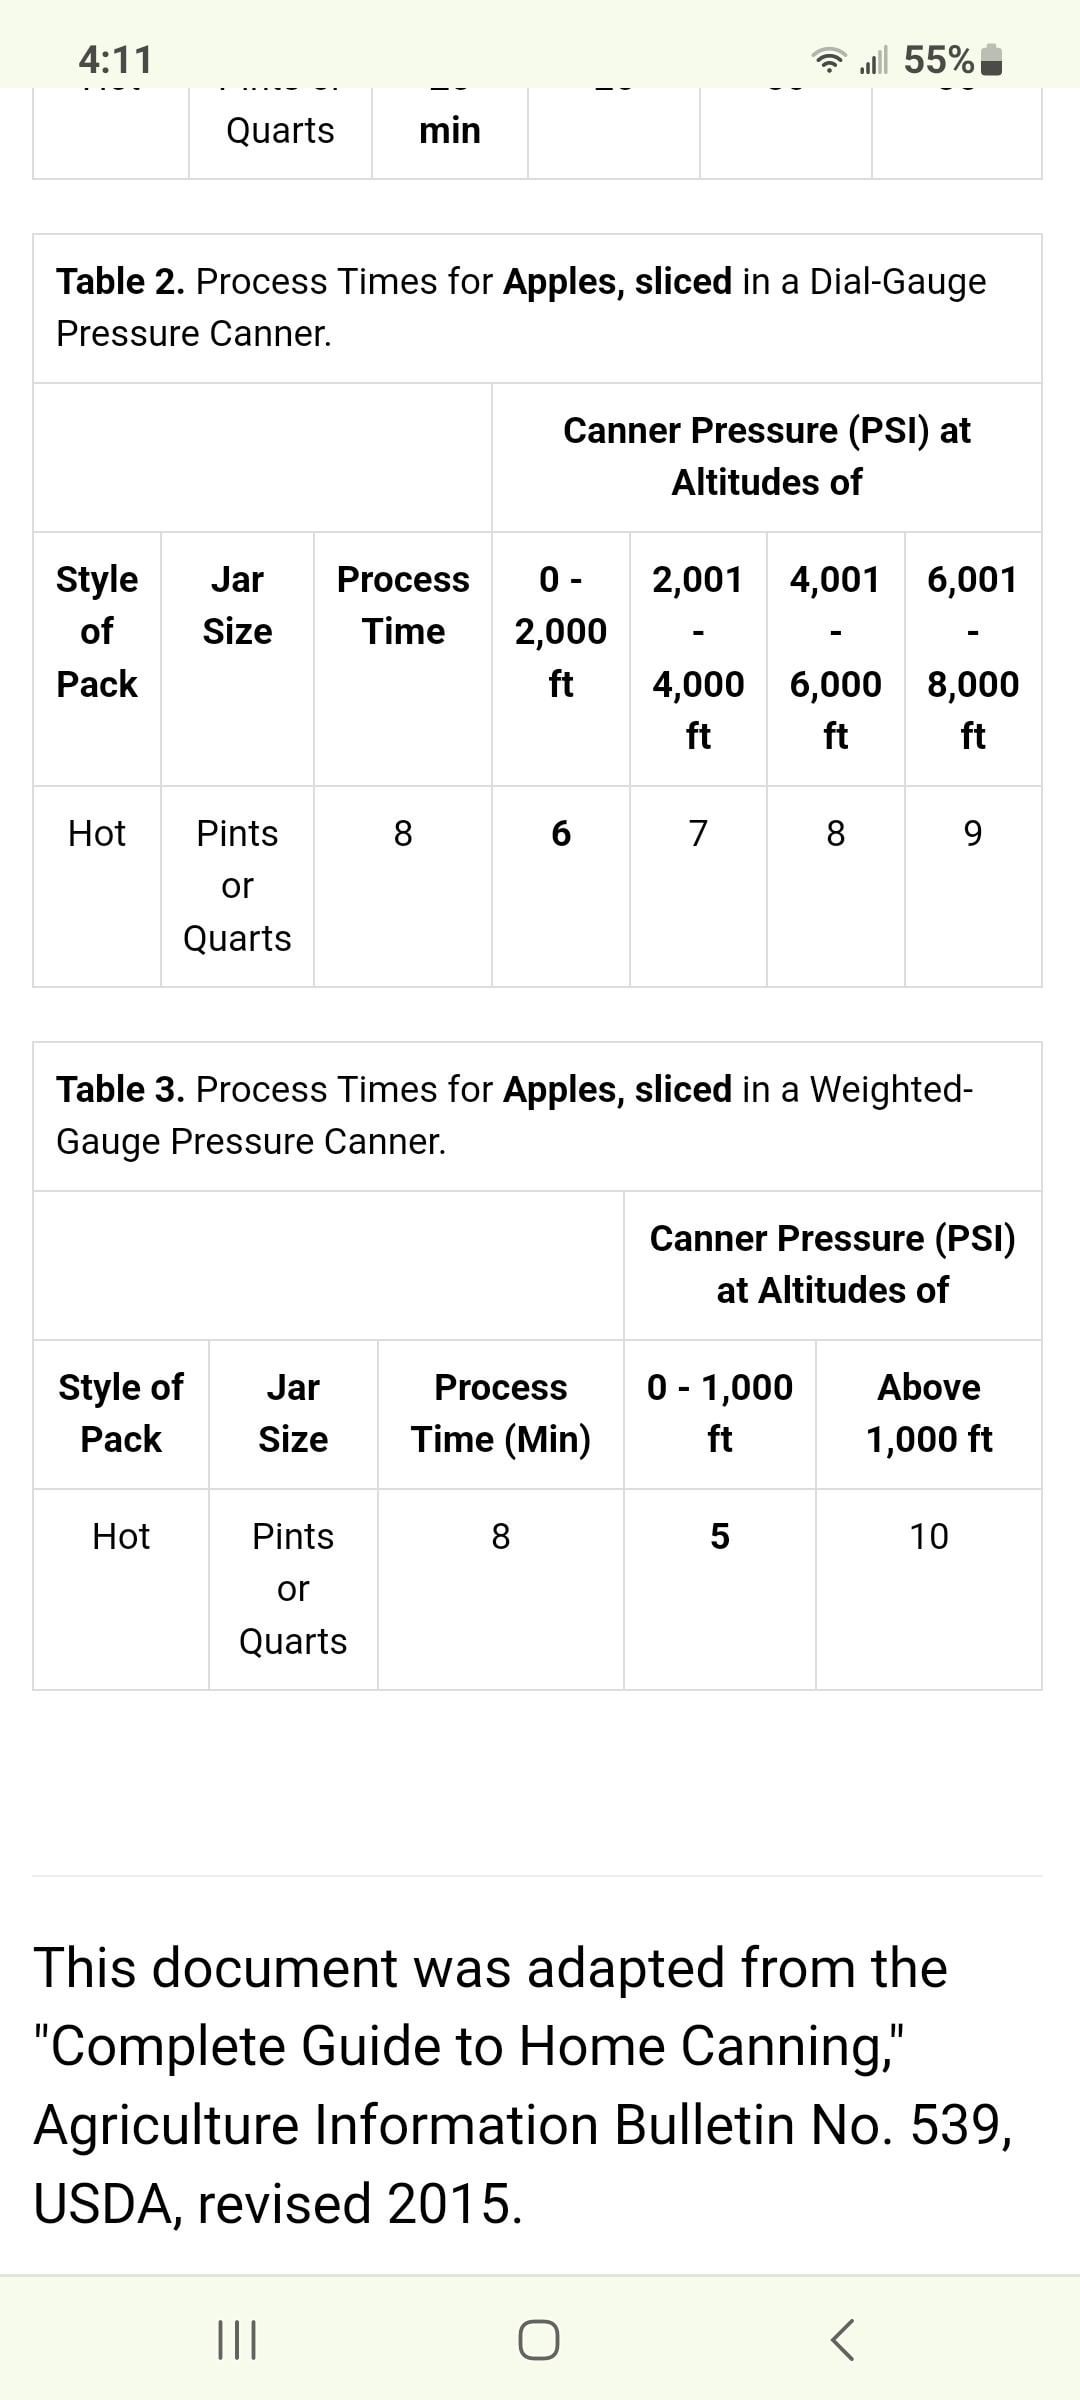This screenshot has height=2400, width=1080.
Task: Tap the 9 PSI value in Table 2
Action: pyautogui.click(x=972, y=833)
